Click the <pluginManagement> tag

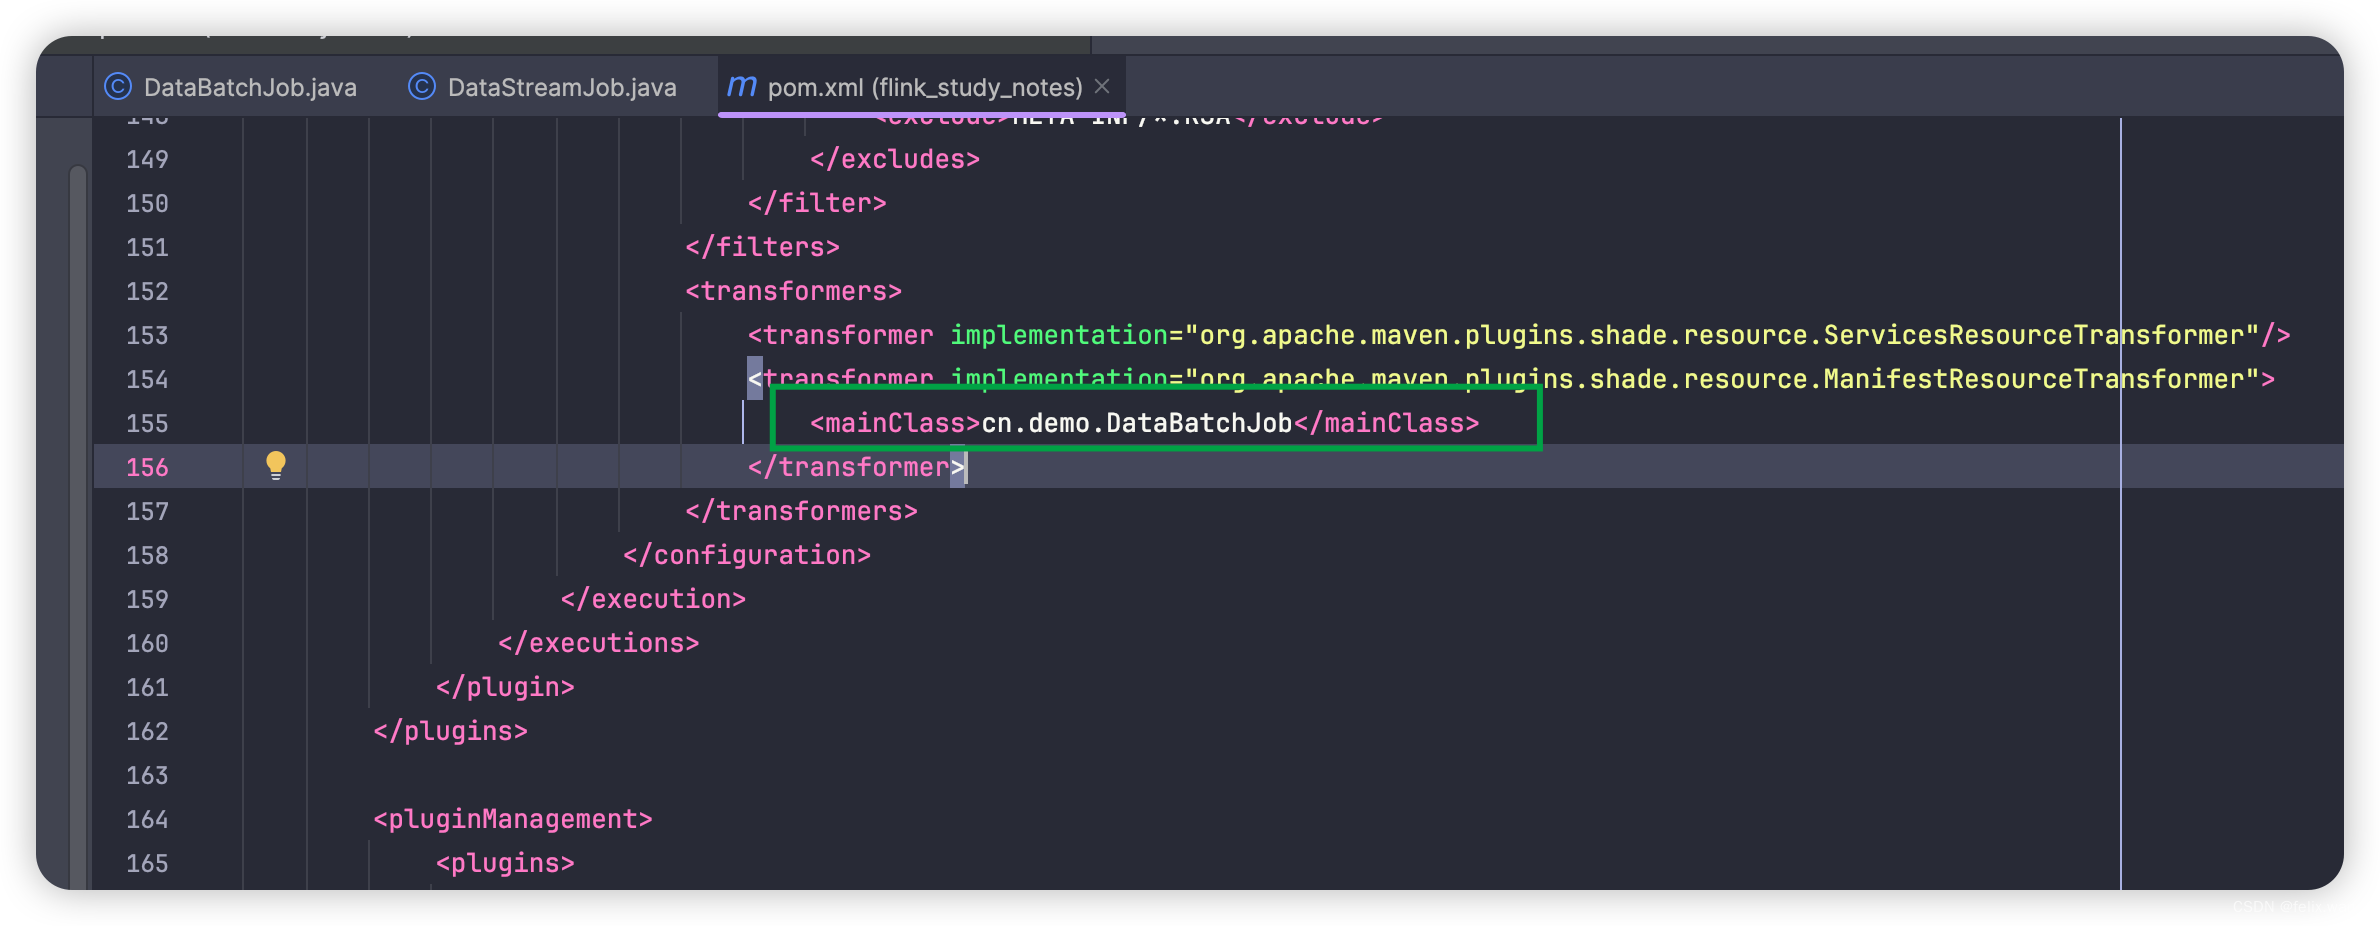pyautogui.click(x=513, y=819)
